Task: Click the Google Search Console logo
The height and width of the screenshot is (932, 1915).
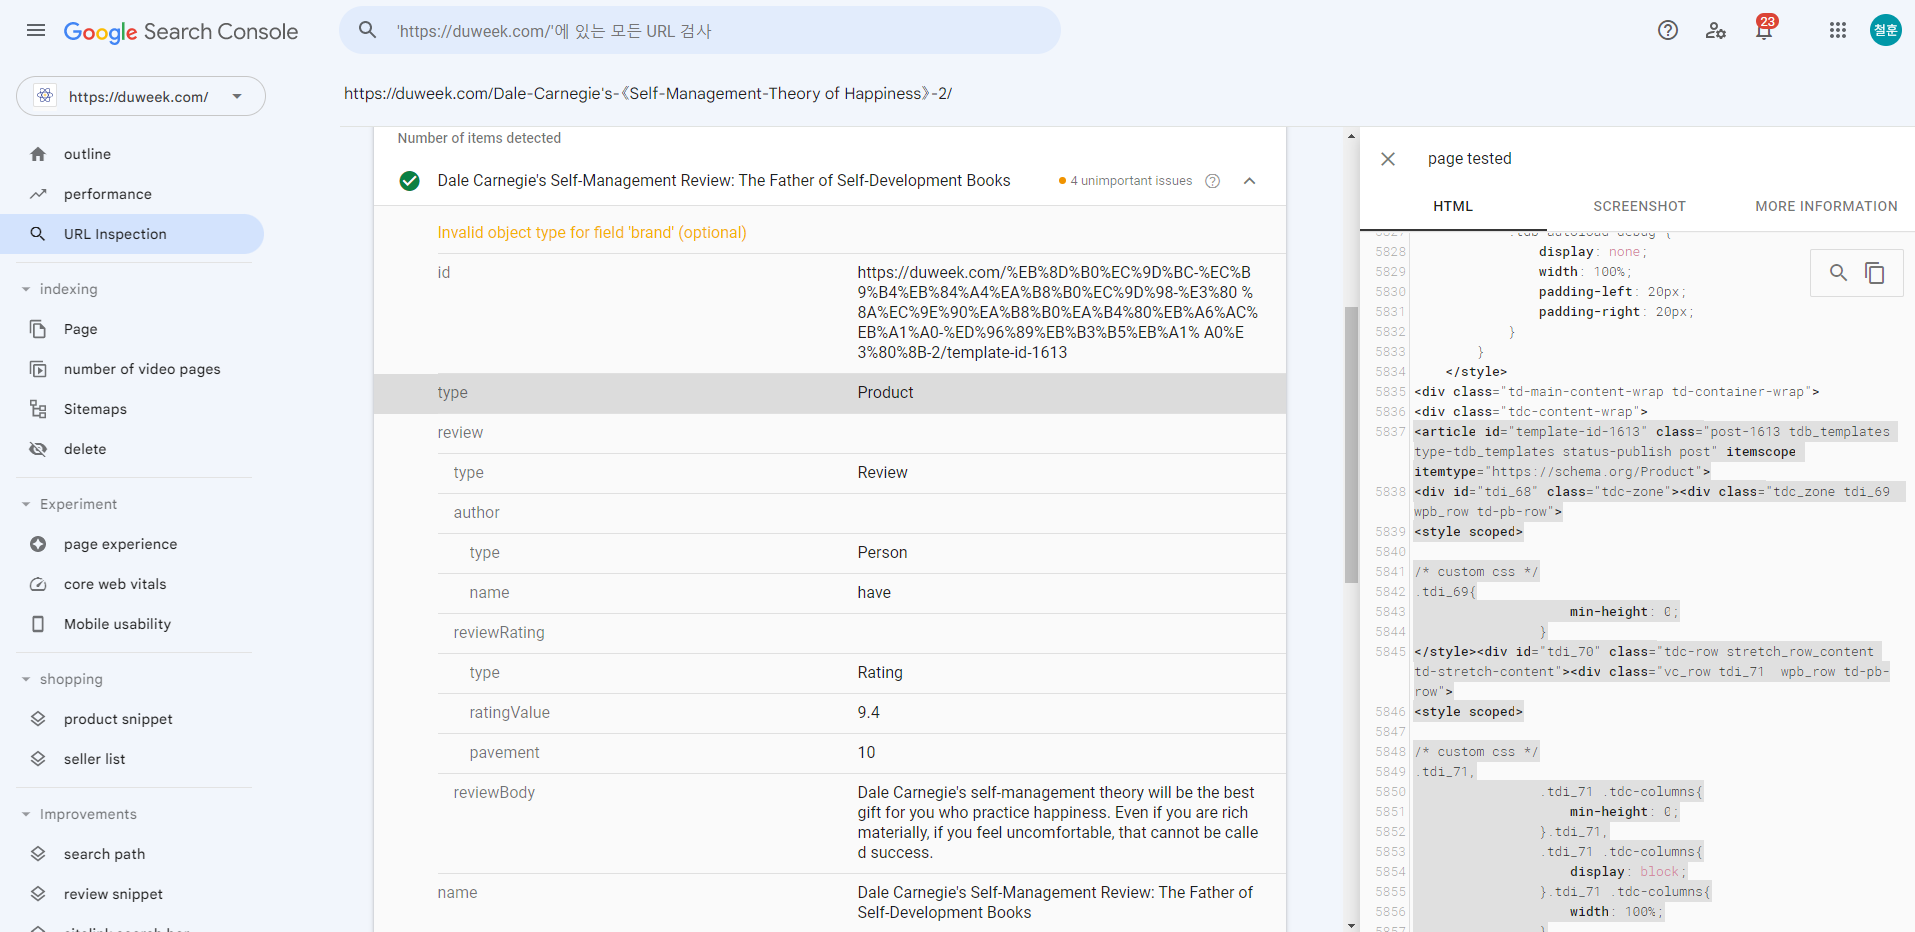Action: point(181,31)
